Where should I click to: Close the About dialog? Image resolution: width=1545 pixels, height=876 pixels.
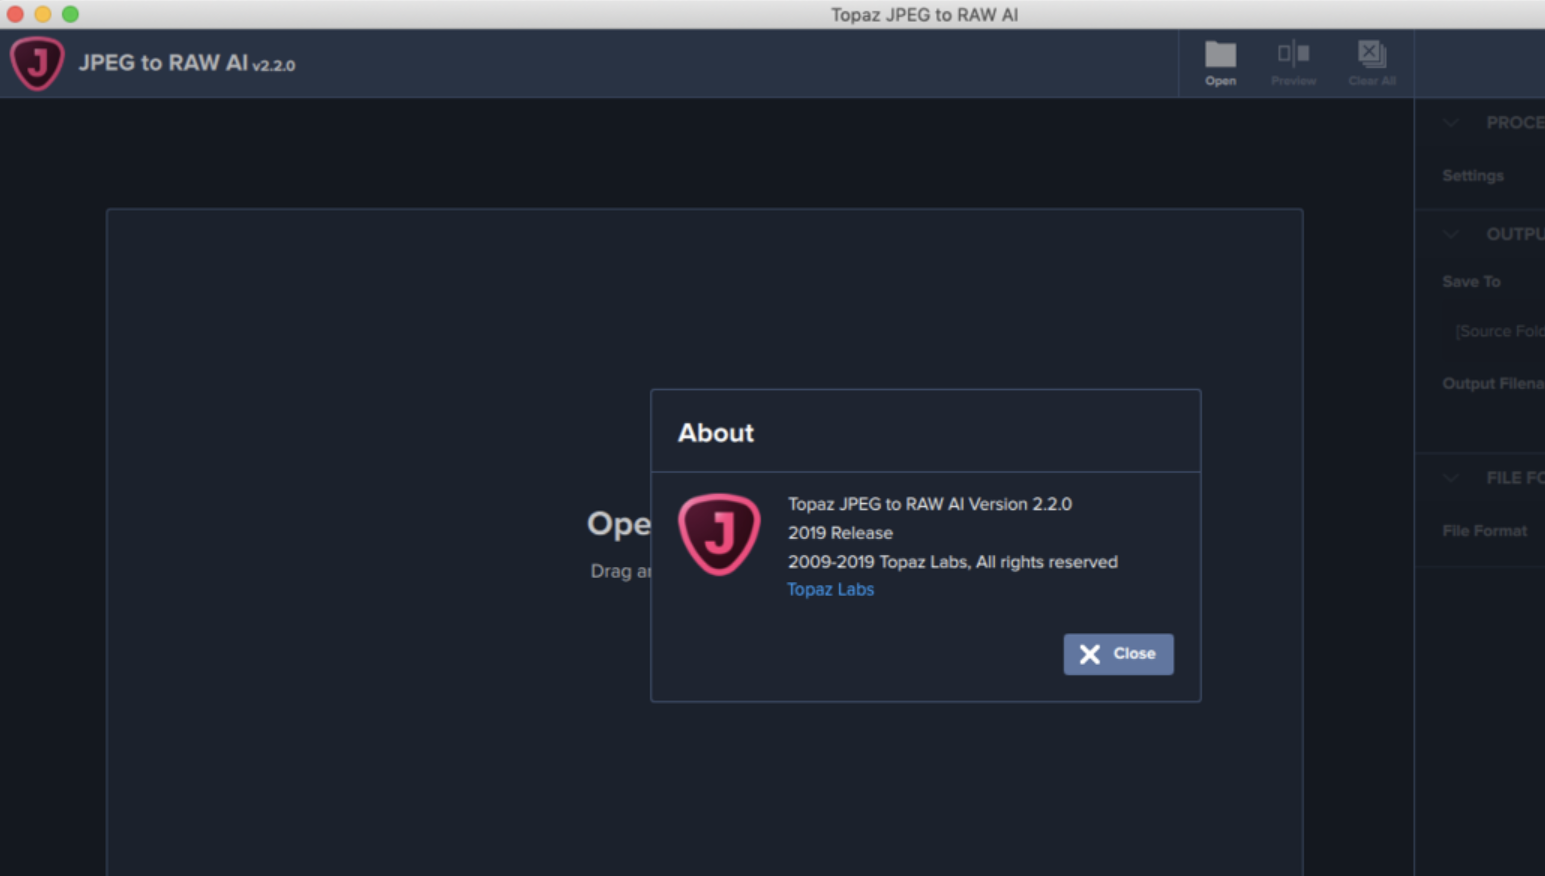(1118, 654)
